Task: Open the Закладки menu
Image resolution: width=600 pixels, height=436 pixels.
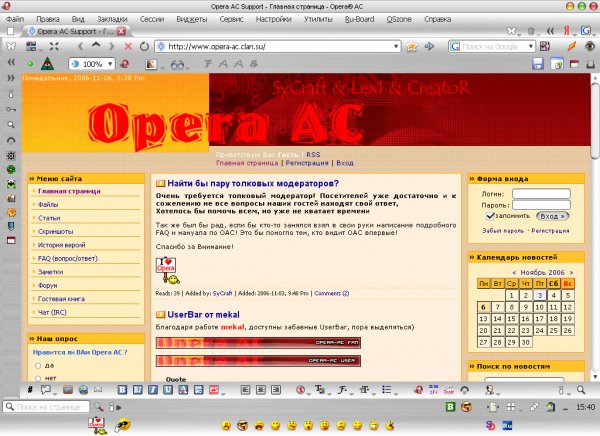Action: click(112, 19)
